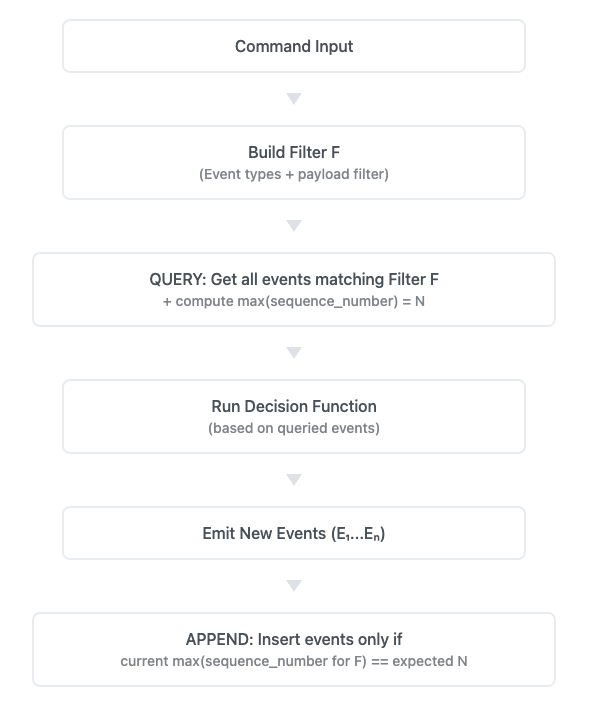Click the arrow under Run Decision Function box

click(294, 480)
